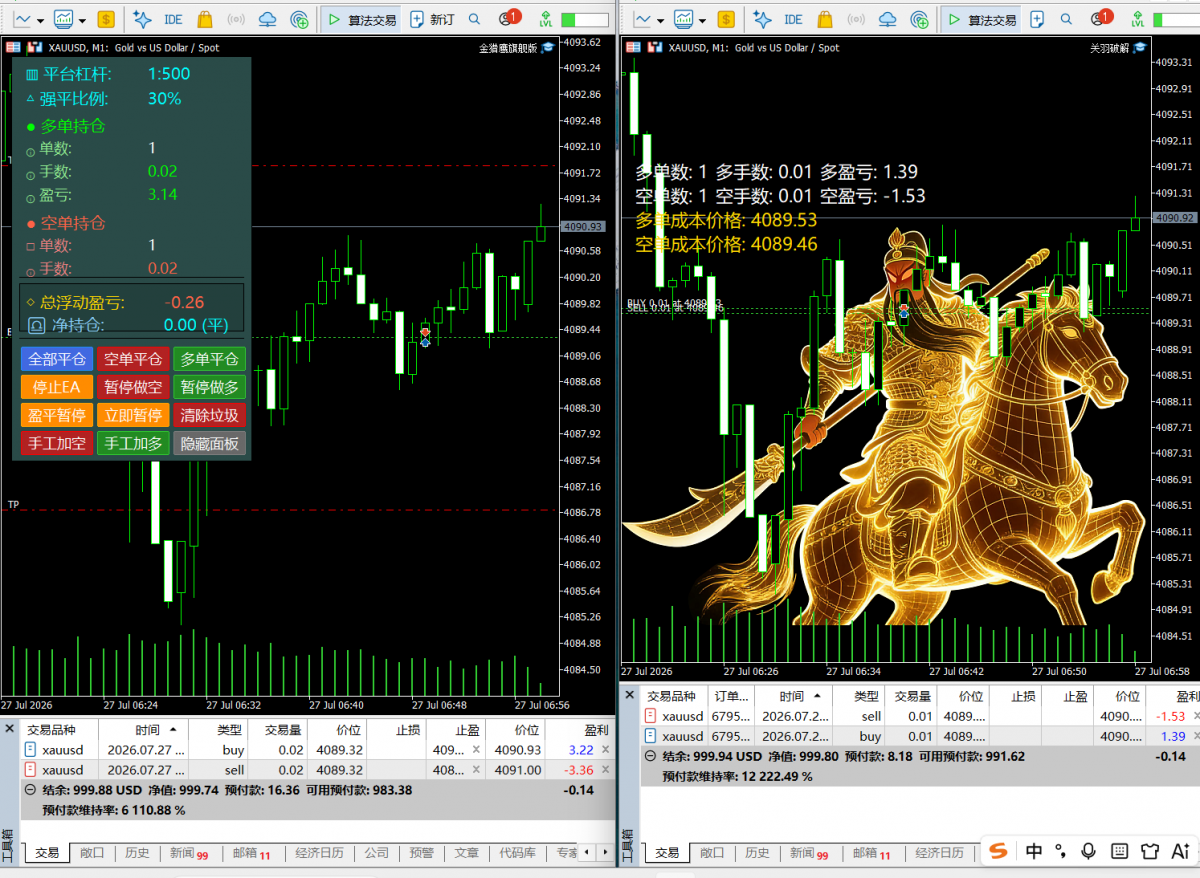Collapse balance summary row in right window
Viewport: 1200px width, 878px height.
point(650,757)
